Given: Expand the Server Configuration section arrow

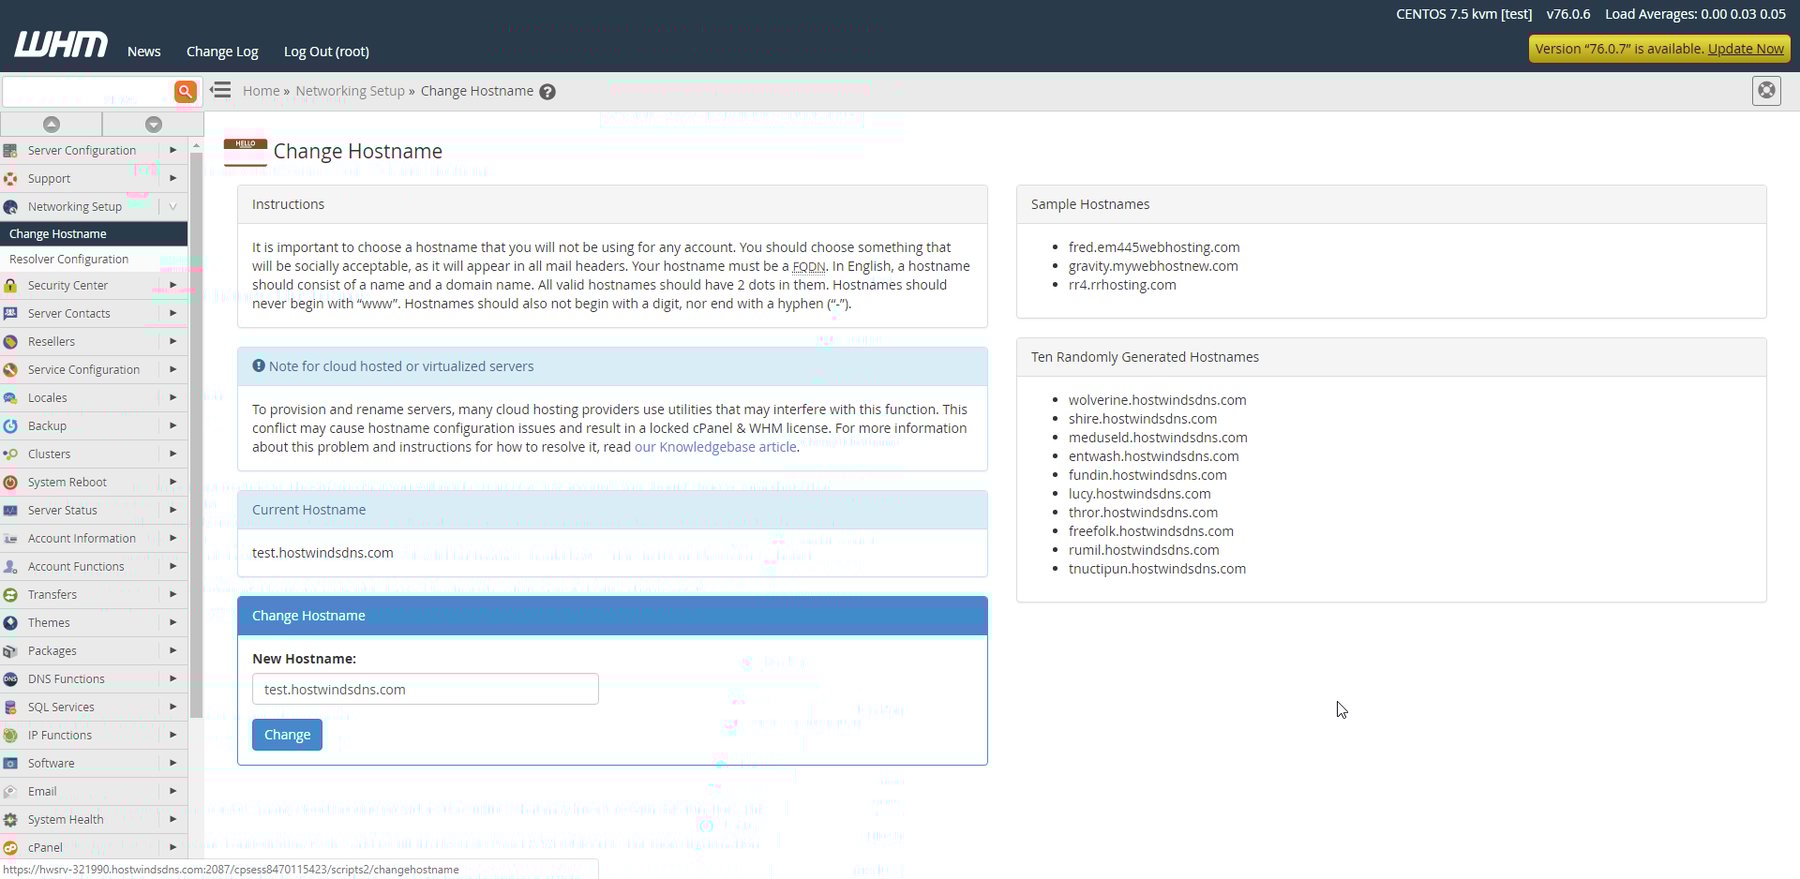Looking at the screenshot, I should tap(173, 151).
